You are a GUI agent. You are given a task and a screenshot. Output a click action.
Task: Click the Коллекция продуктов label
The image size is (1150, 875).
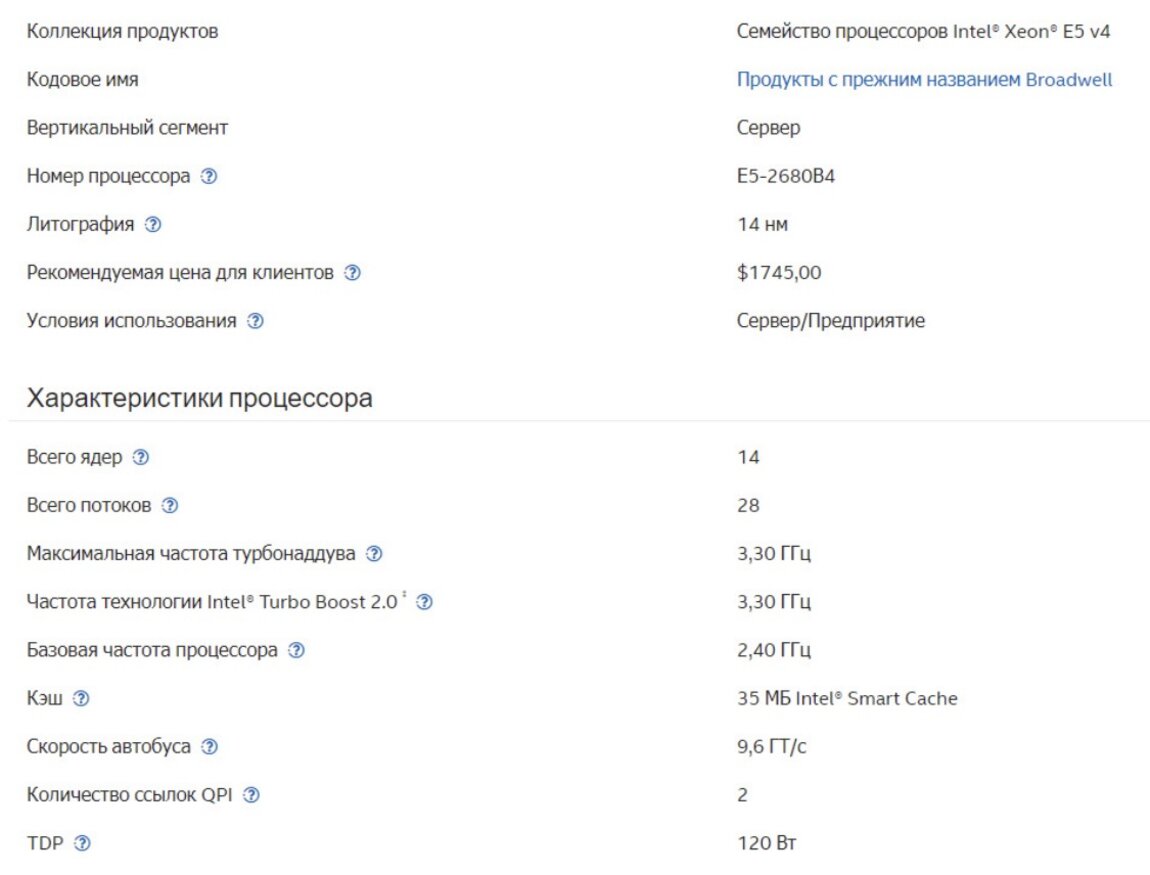pyautogui.click(x=123, y=31)
